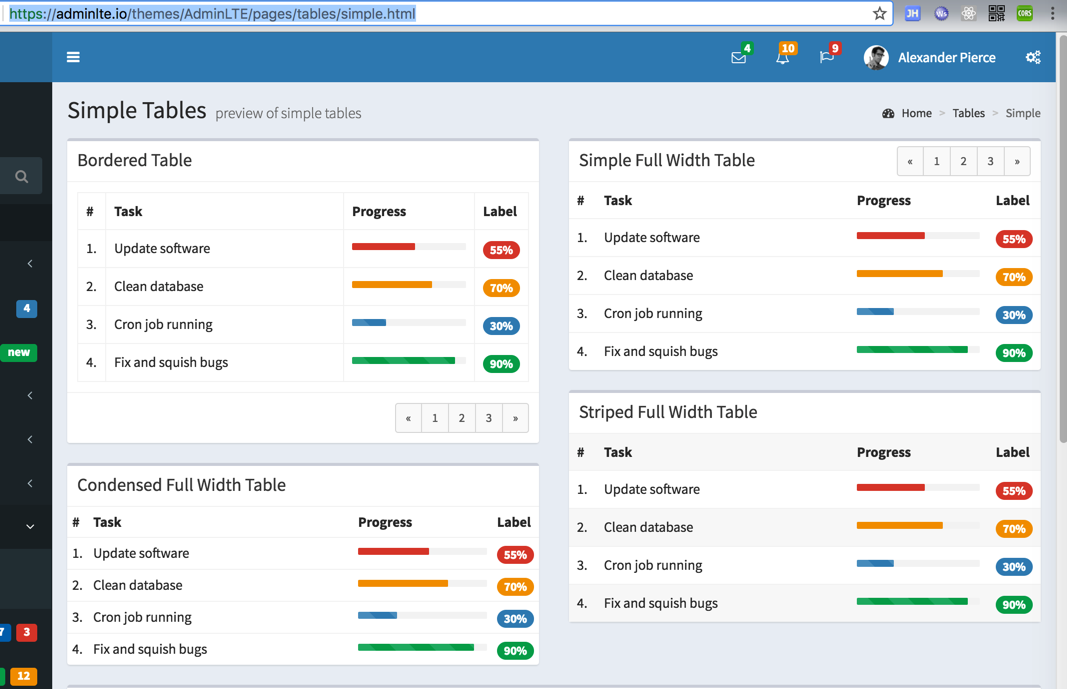This screenshot has width=1067, height=689.
Task: Click the 90% label in Condensed Full Width Table
Action: 515,650
